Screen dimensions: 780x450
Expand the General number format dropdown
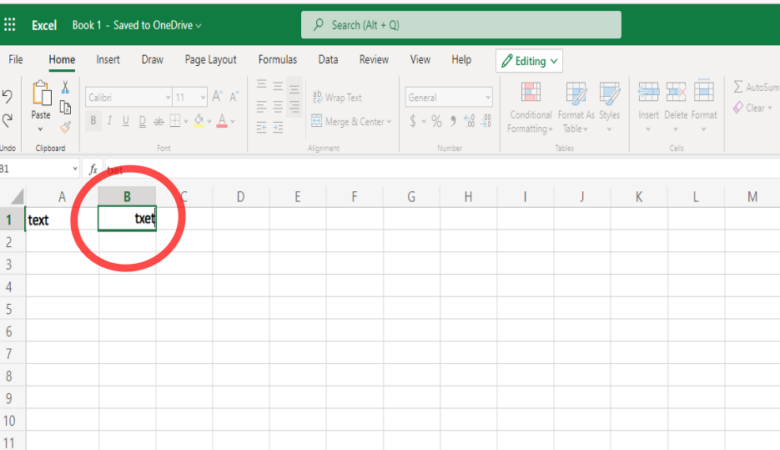448,97
